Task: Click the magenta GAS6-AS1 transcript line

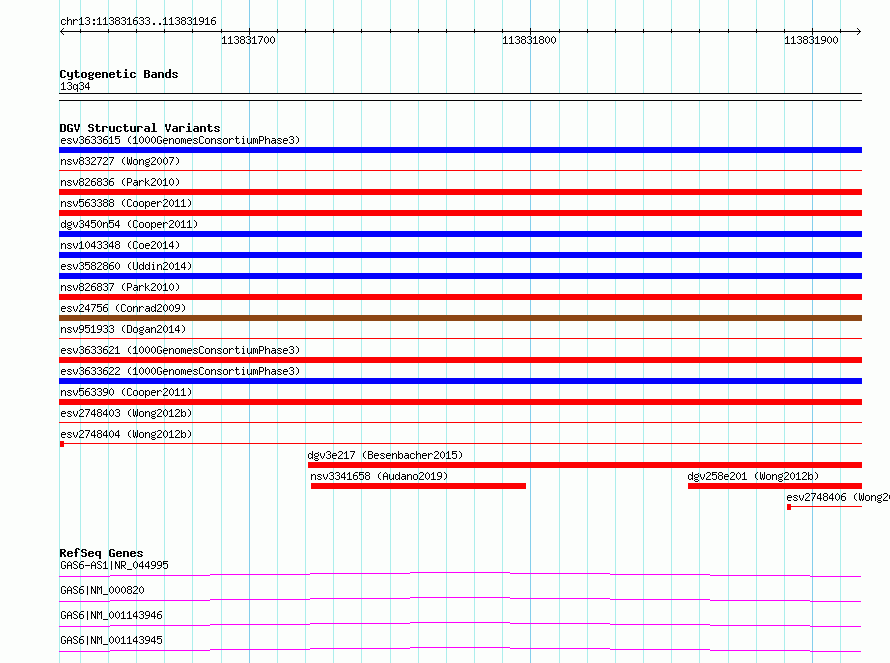Action: tap(460, 574)
